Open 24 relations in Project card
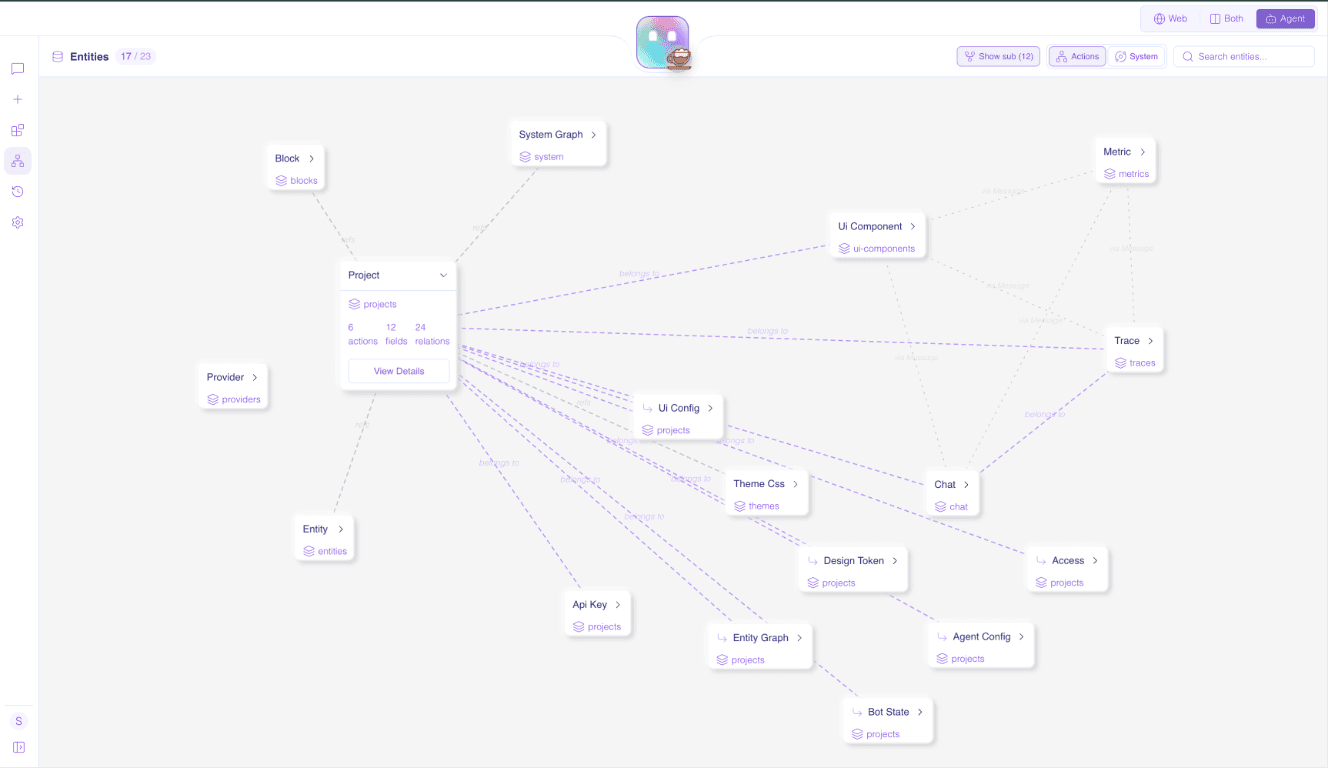Screen dimensions: 1328x768 (x=432, y=334)
